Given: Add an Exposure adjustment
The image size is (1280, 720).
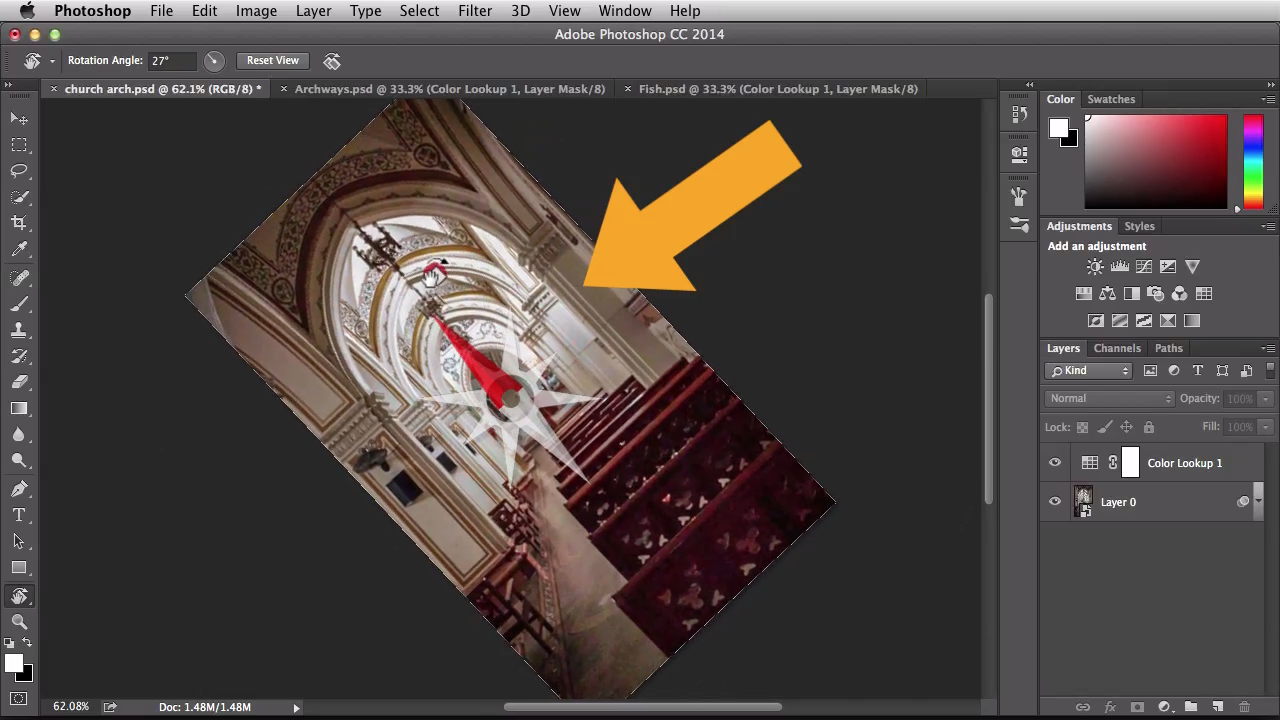Looking at the screenshot, I should 1167,267.
